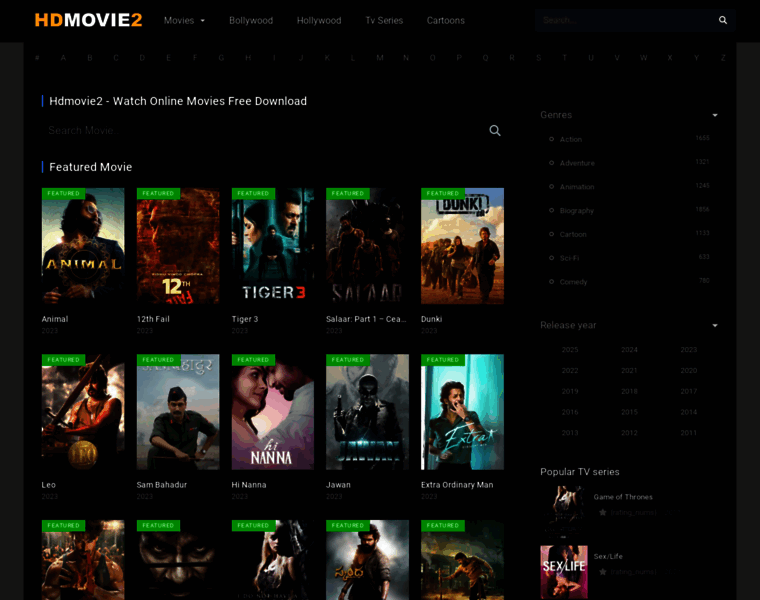Viewport: 760px width, 600px height.
Task: Click the Sex/Life rating star icon
Action: click(x=602, y=572)
